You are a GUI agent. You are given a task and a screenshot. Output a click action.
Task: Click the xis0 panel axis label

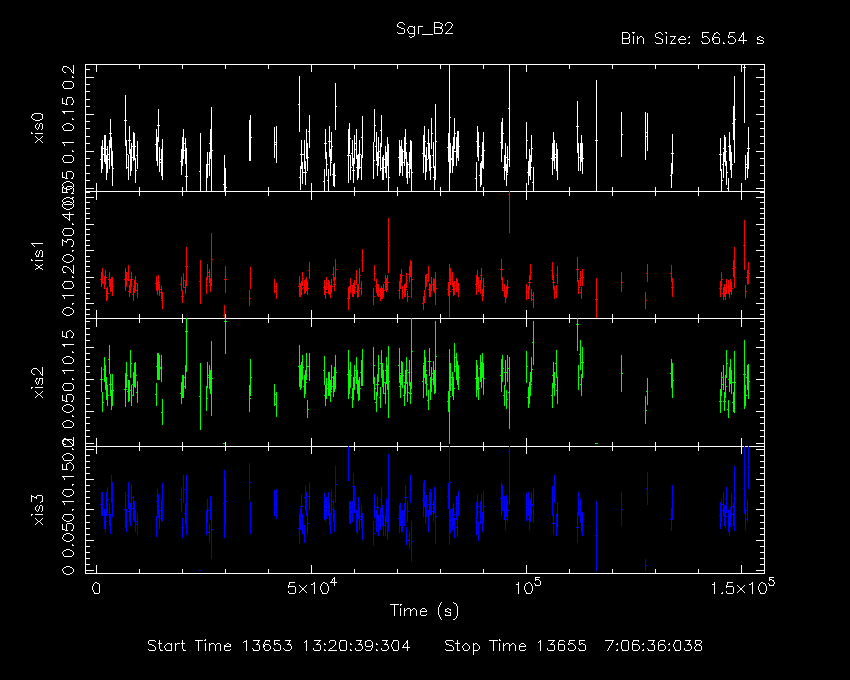point(38,128)
